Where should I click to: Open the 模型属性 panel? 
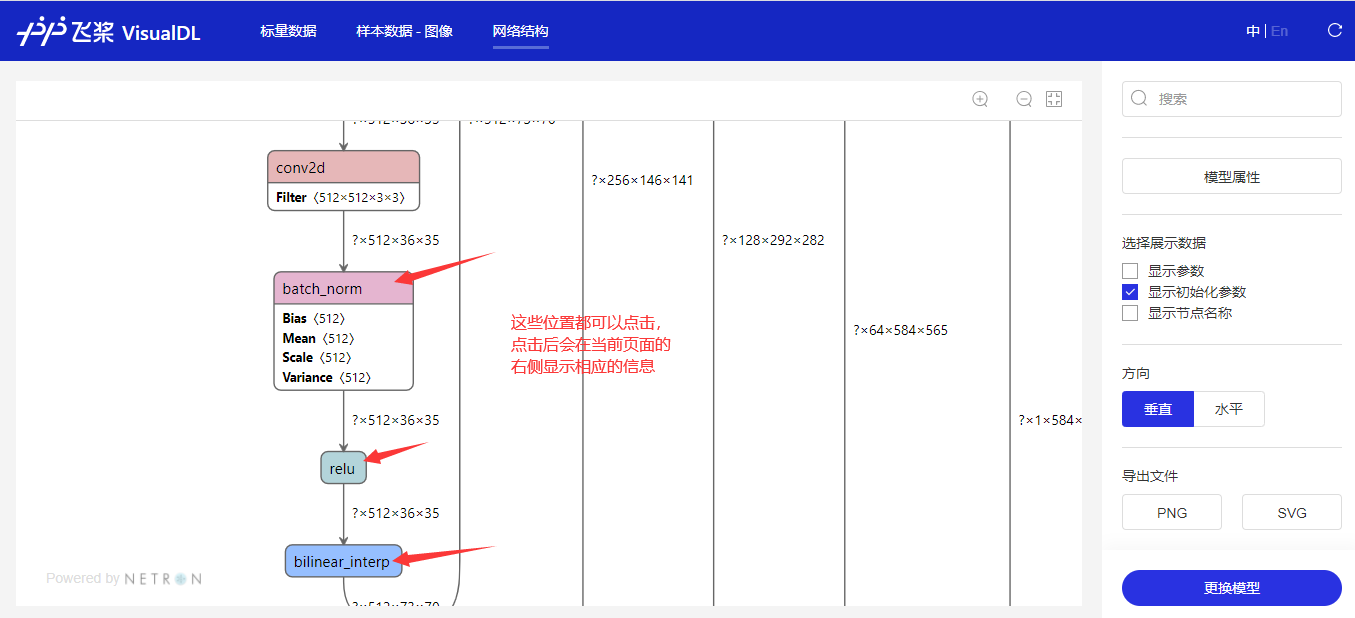coord(1231,175)
